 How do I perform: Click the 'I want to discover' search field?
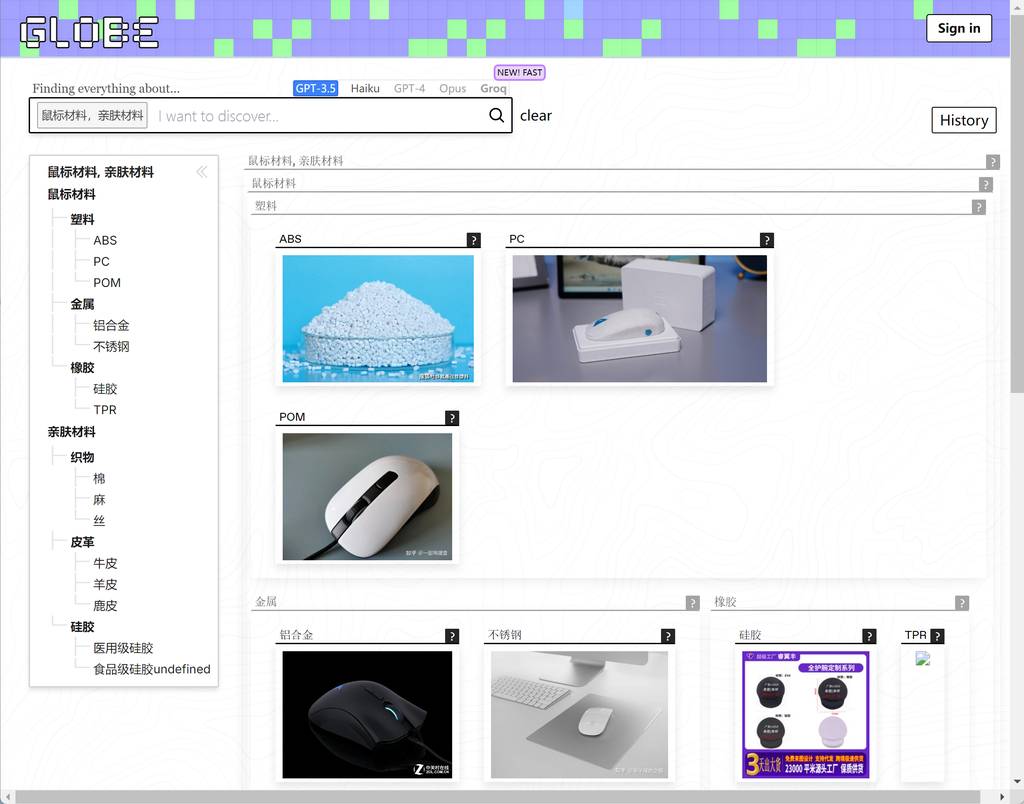coord(320,116)
